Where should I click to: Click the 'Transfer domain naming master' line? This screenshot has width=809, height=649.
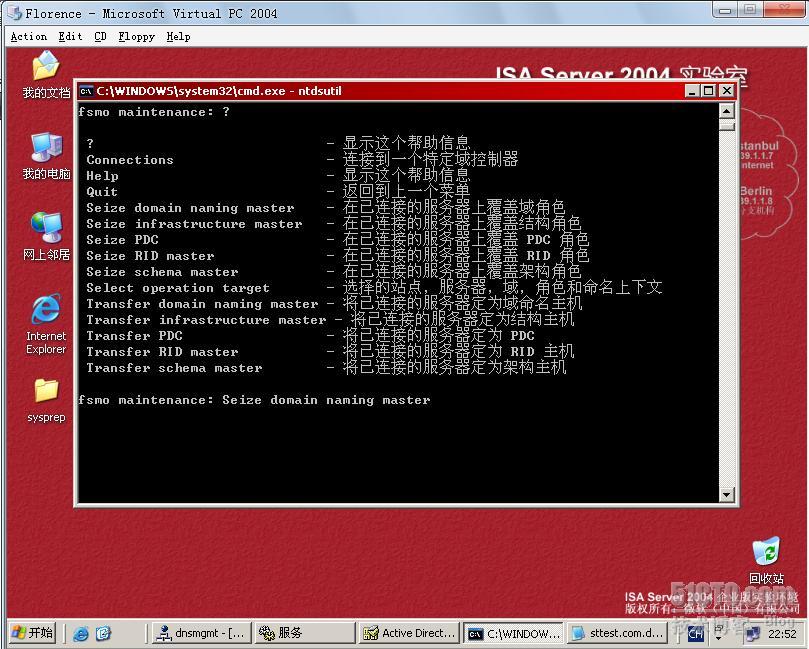pyautogui.click(x=333, y=304)
